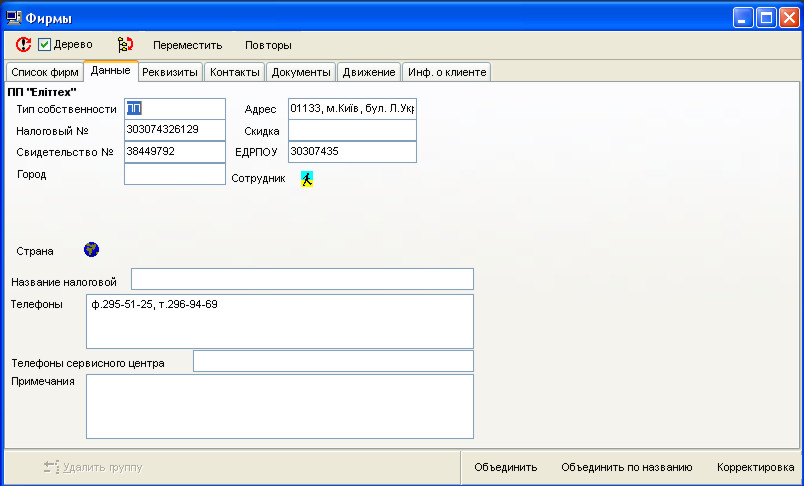The image size is (804, 486).
Task: Click the Корректировка button
Action: tap(755, 467)
